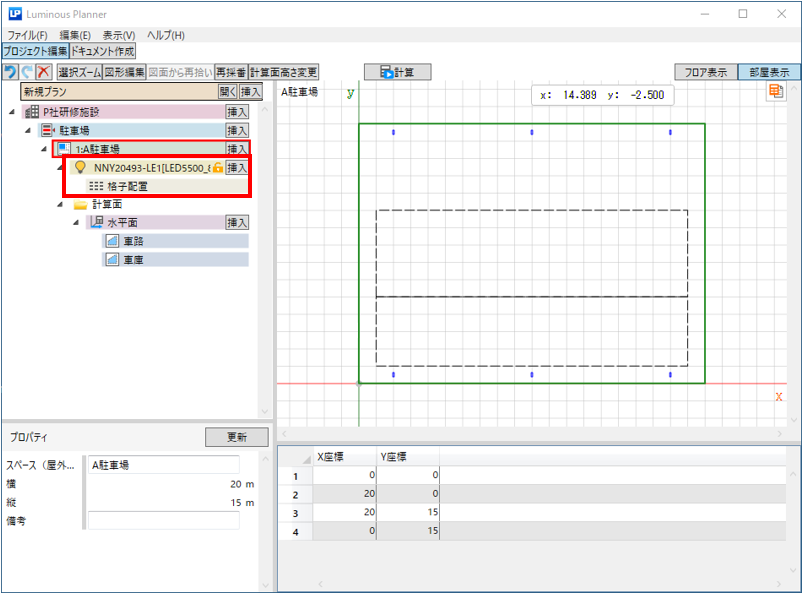Collapse the 駐車場 tree node
This screenshot has width=805, height=596.
(28, 130)
